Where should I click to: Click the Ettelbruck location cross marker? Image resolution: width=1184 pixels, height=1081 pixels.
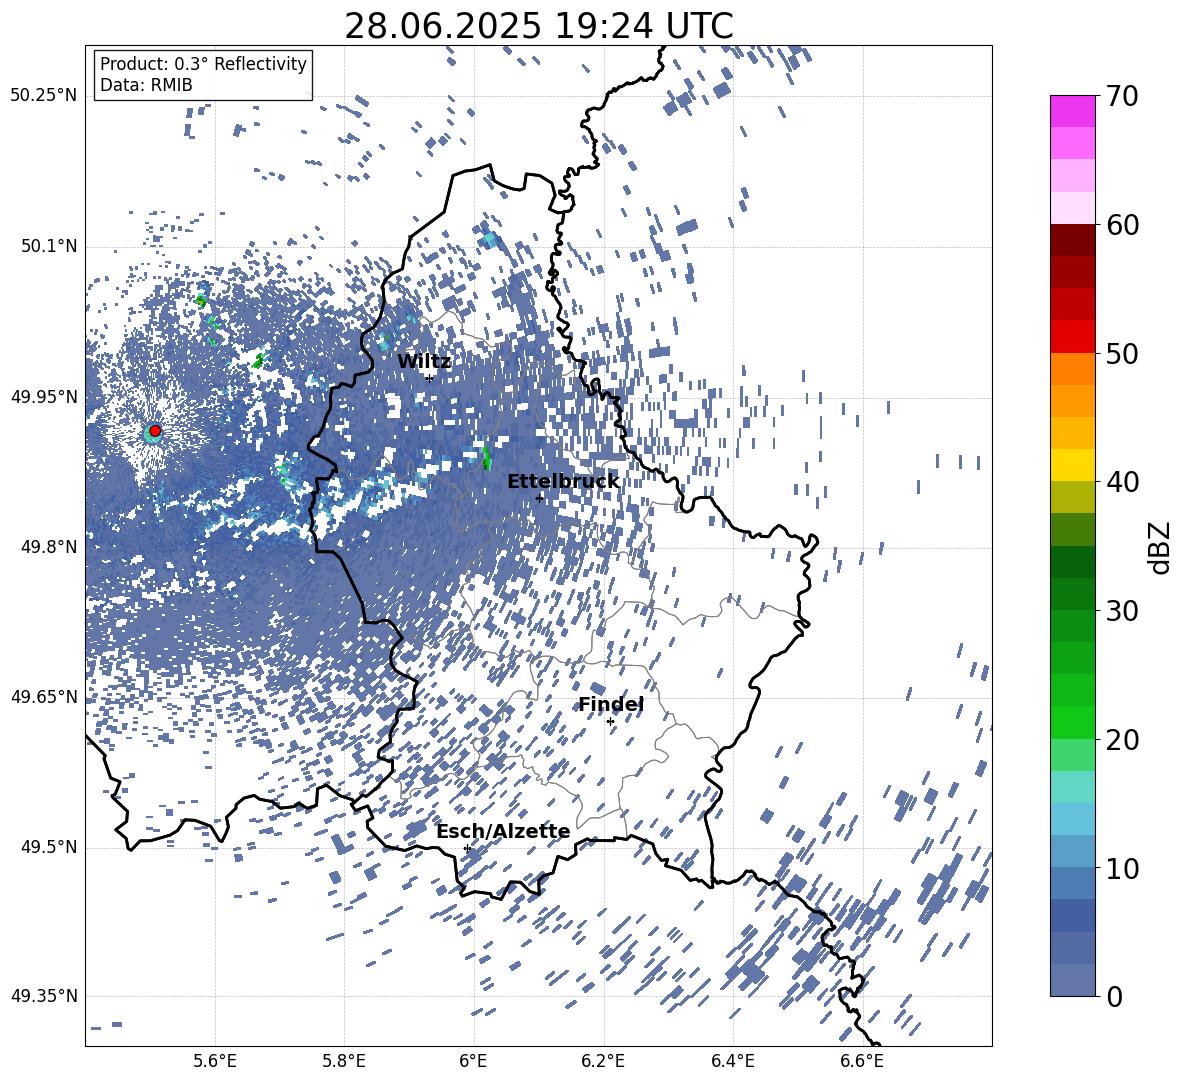[x=539, y=498]
